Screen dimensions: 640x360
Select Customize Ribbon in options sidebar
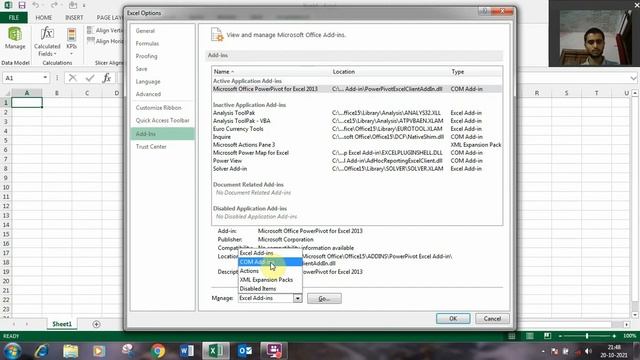[162, 108]
